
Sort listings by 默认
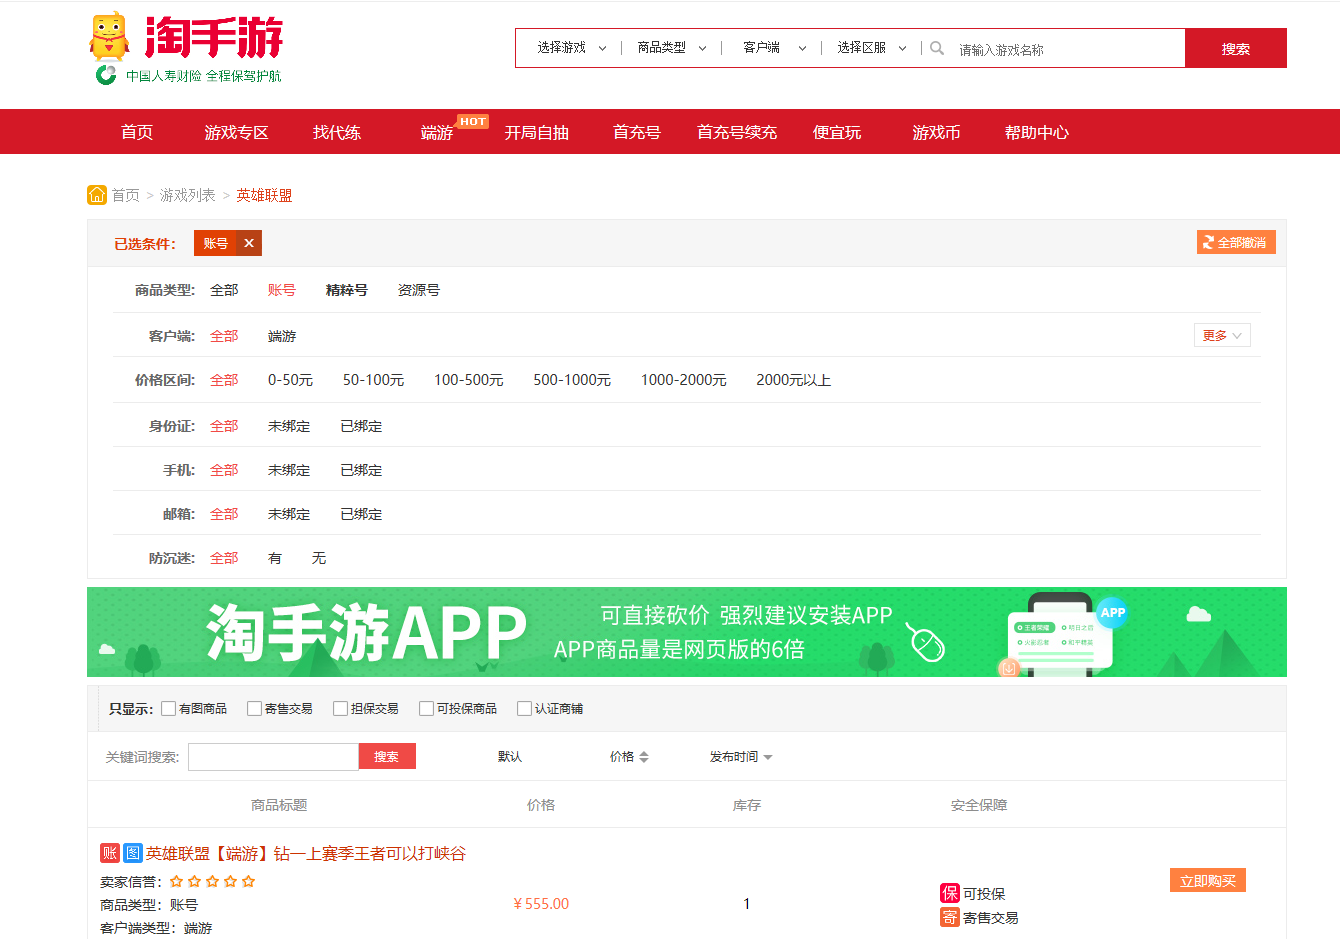coord(510,757)
